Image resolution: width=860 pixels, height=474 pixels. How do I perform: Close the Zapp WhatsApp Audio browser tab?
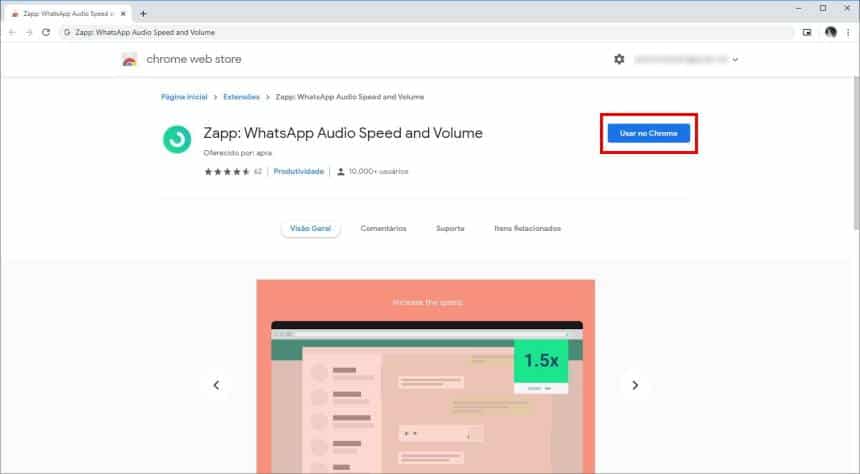point(123,14)
